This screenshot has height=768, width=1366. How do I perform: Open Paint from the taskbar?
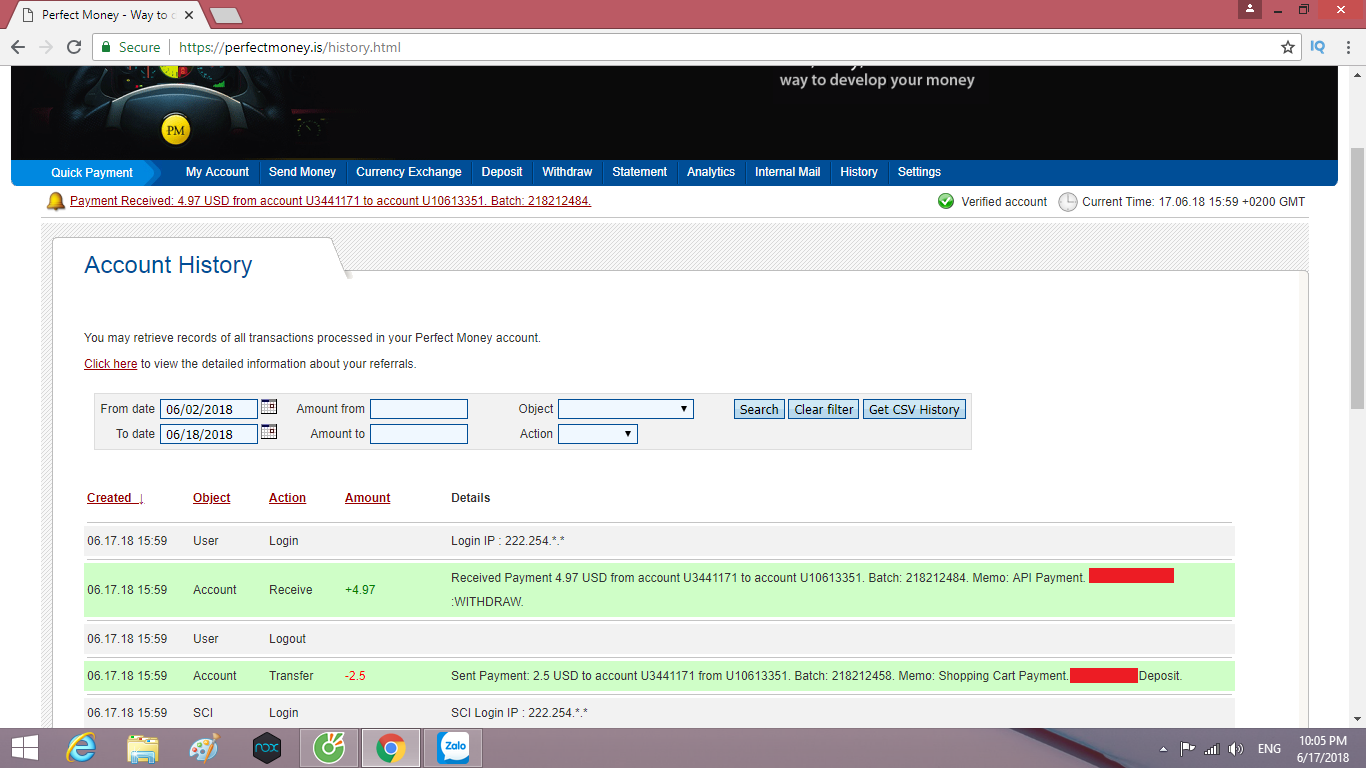click(204, 748)
